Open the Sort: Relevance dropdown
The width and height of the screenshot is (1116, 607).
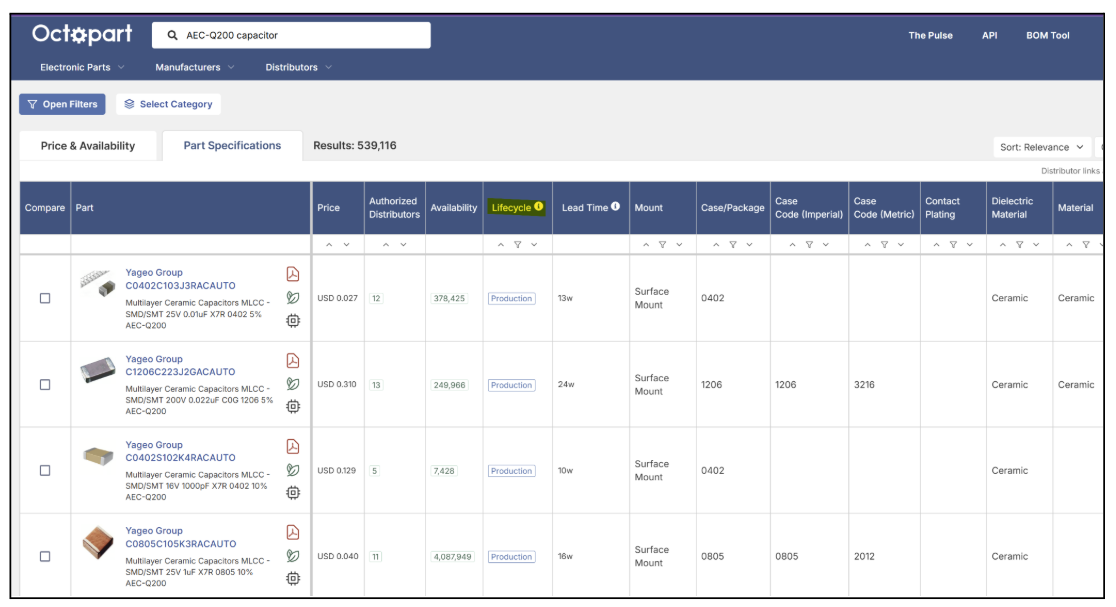pyautogui.click(x=1041, y=147)
